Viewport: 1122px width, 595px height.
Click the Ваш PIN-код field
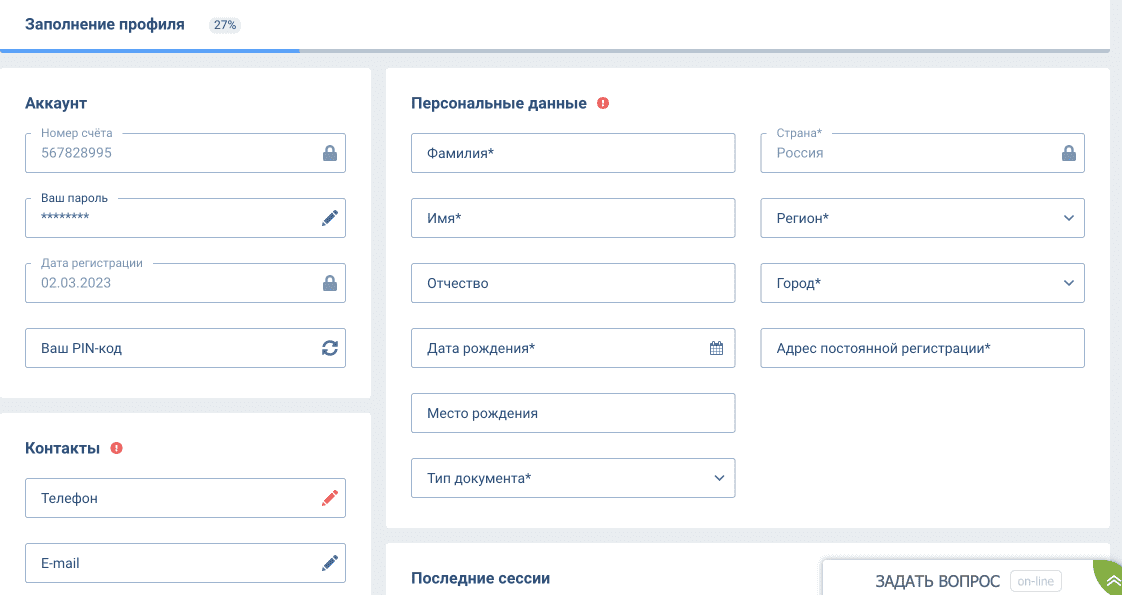coord(185,348)
